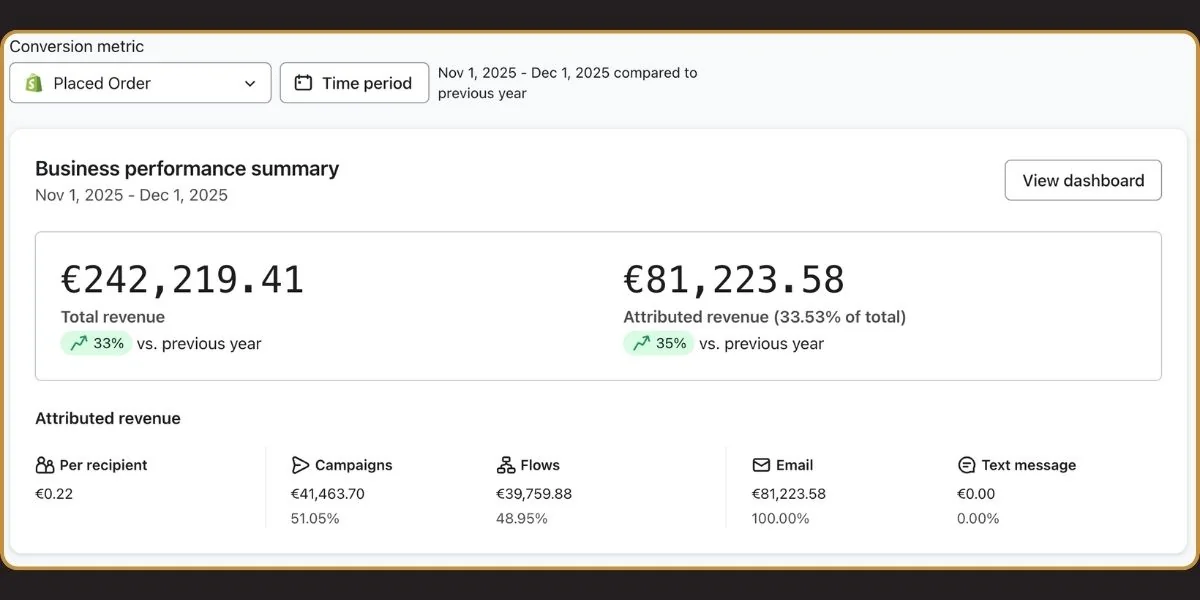Screen dimensions: 1200x600
Task: Click the Total revenue label
Action: coord(113,317)
